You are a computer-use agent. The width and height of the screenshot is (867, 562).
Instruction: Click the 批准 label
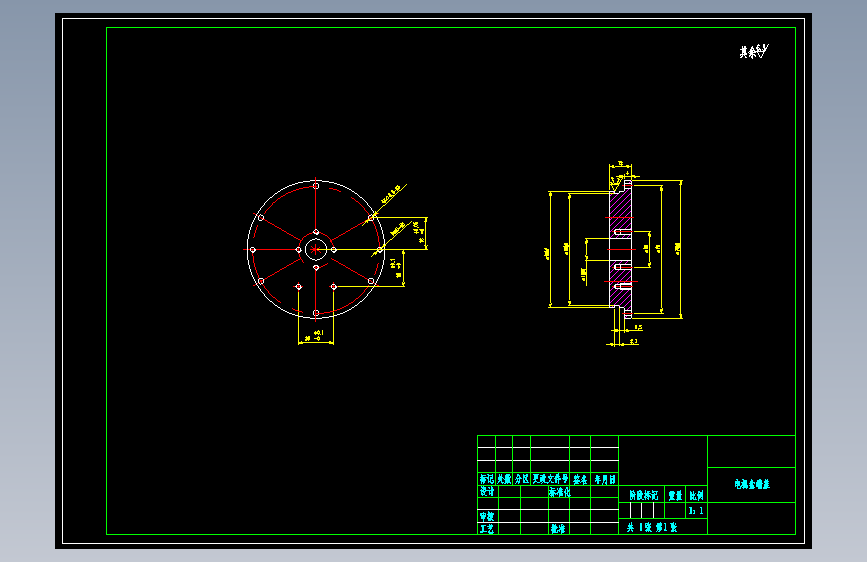click(558, 528)
